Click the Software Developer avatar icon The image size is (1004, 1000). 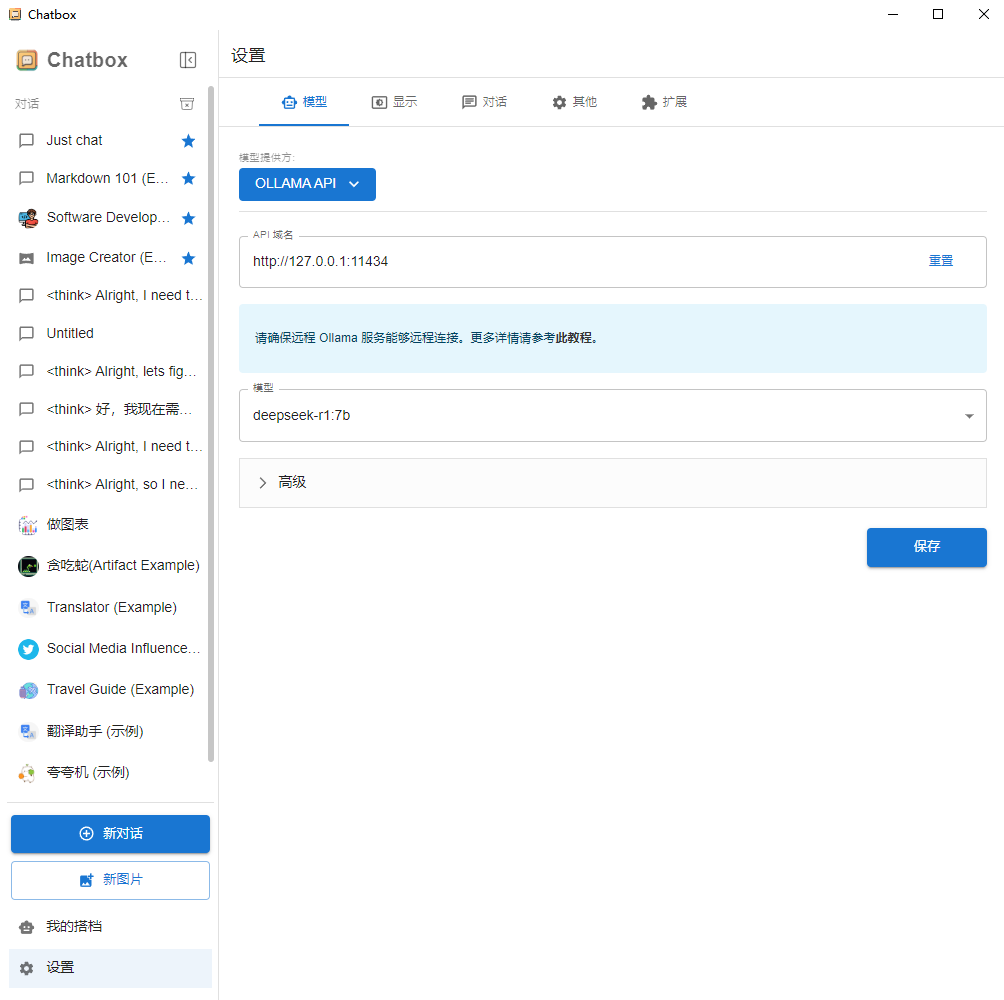28,218
